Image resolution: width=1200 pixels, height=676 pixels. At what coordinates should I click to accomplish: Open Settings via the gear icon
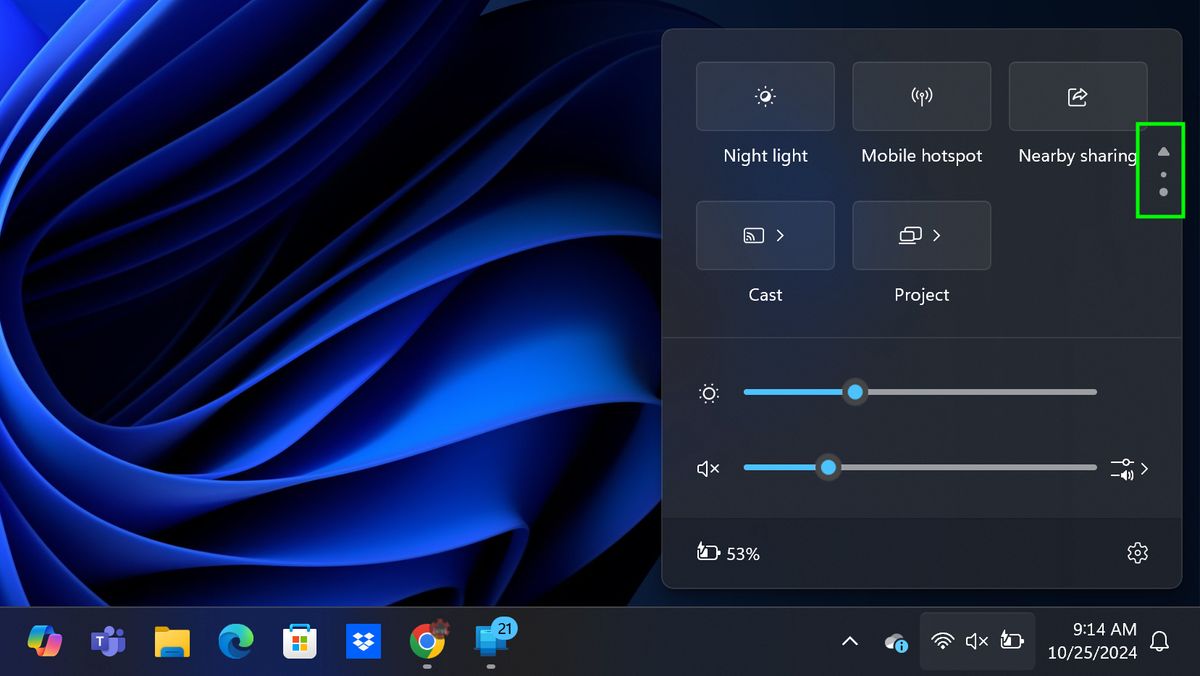[x=1137, y=552]
